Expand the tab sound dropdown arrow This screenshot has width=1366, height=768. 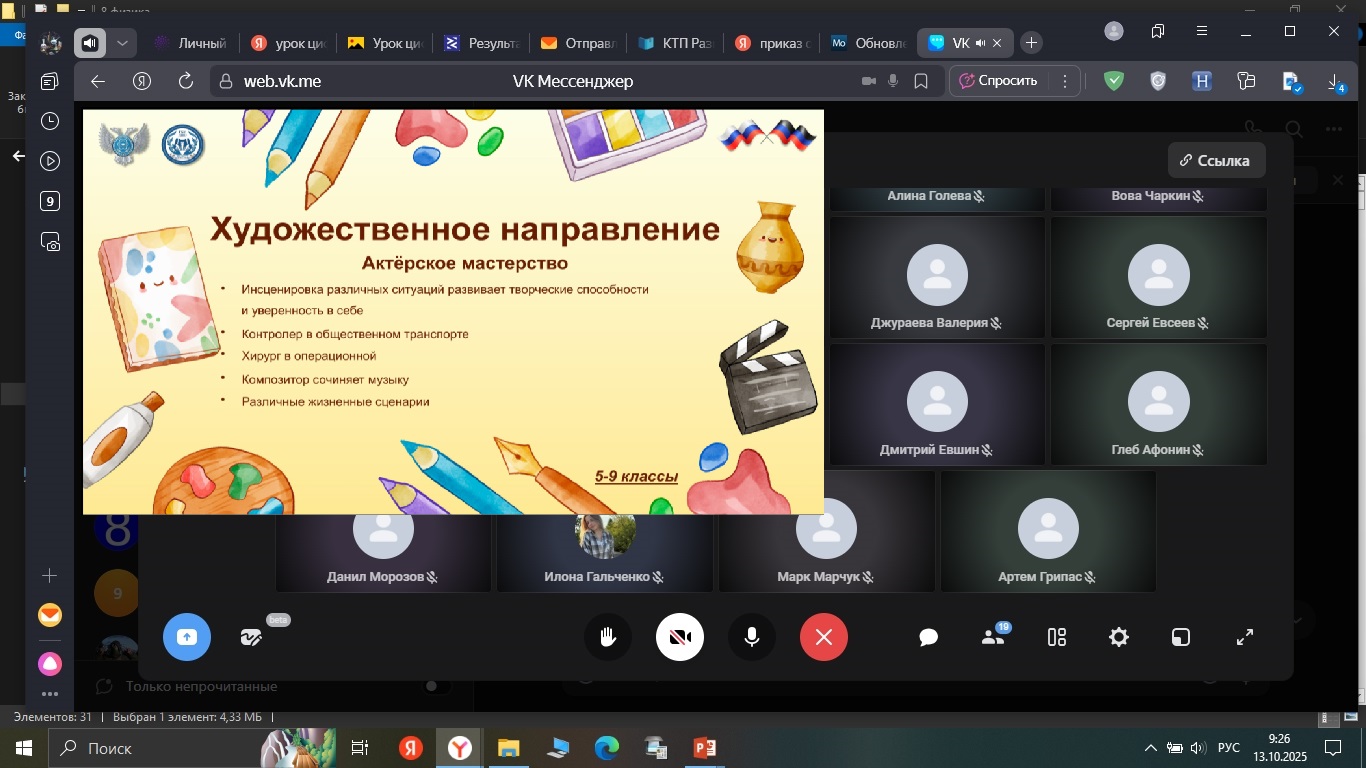[122, 43]
